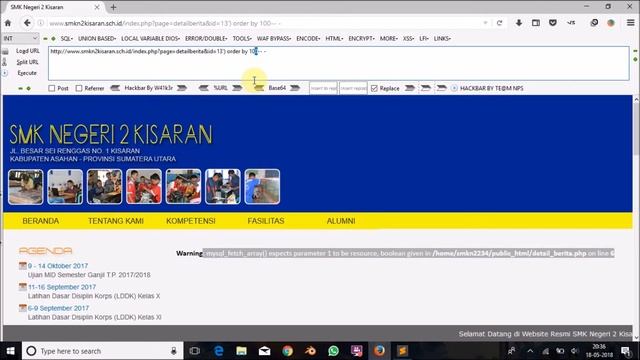
Task: Click the HackBar URL text area
Action: click(x=339, y=63)
